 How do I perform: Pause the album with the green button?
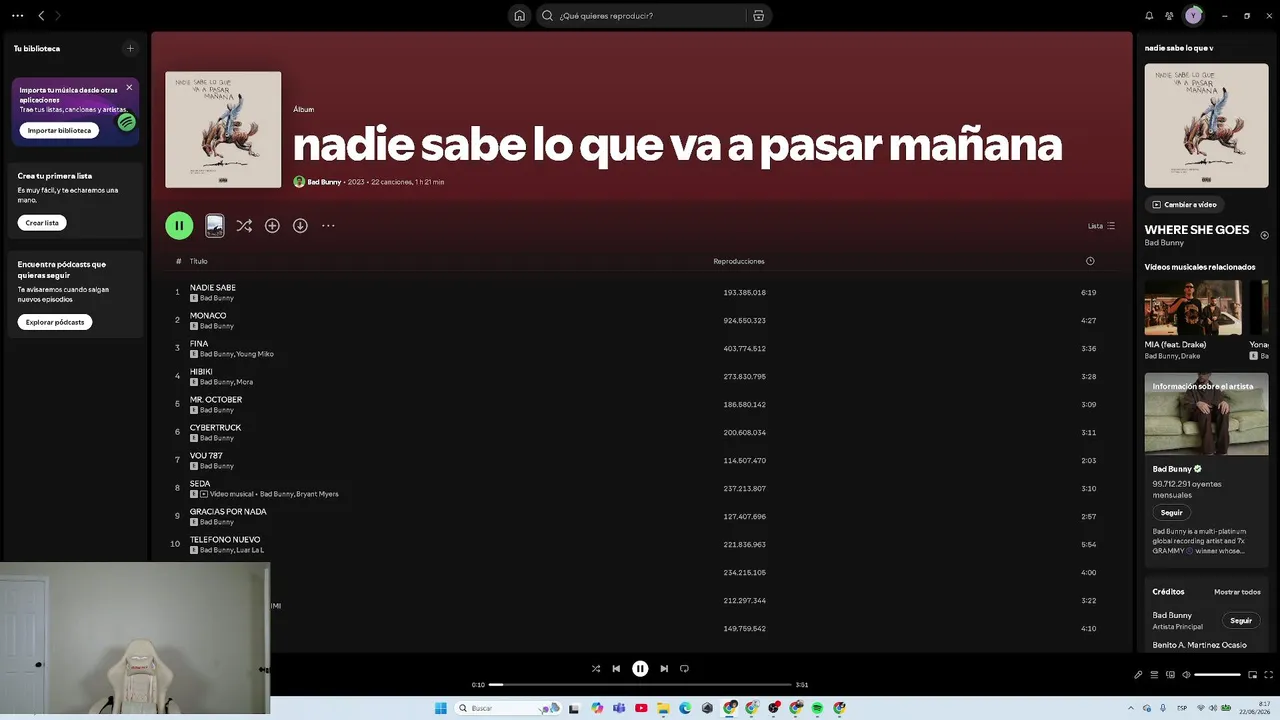coord(179,226)
